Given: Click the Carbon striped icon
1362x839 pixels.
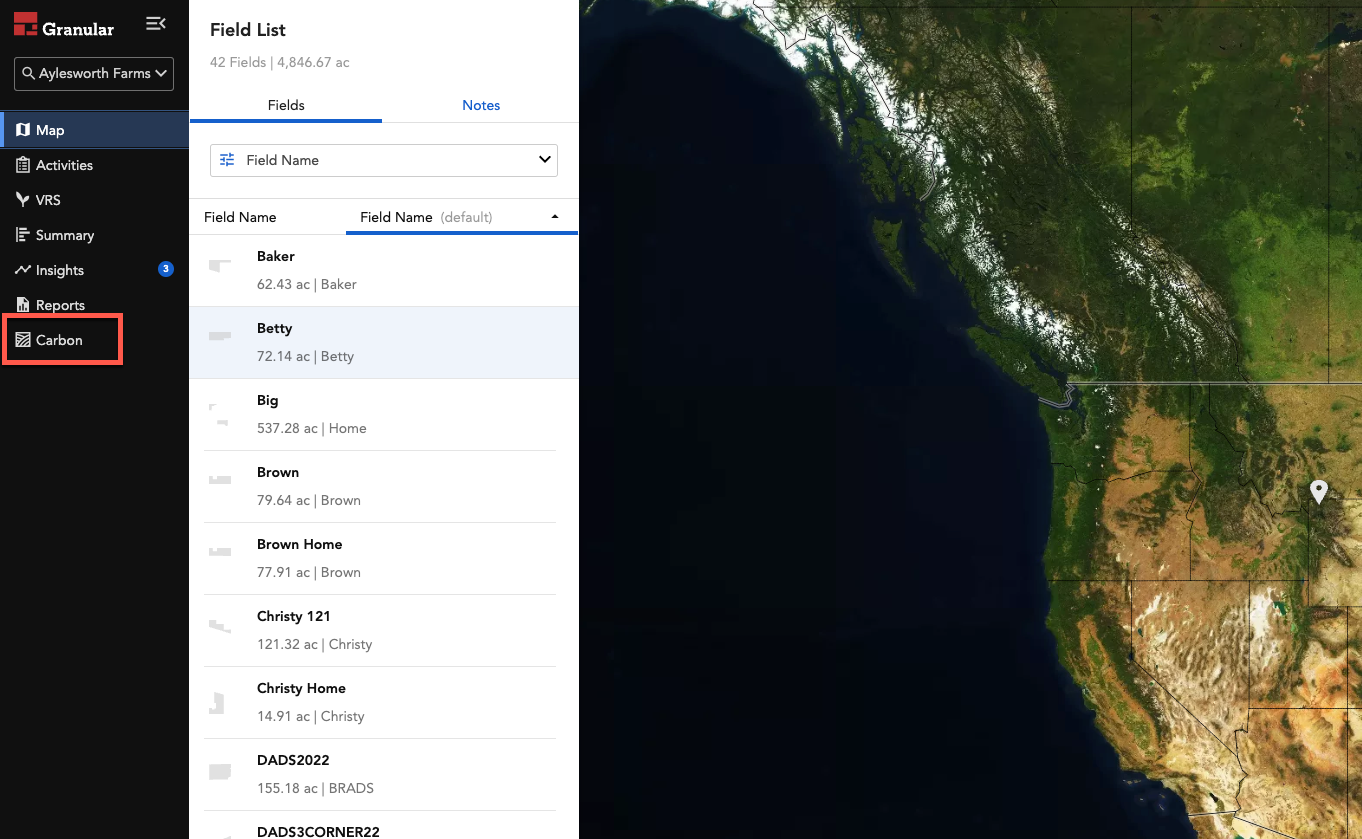Looking at the screenshot, I should pyautogui.click(x=23, y=340).
